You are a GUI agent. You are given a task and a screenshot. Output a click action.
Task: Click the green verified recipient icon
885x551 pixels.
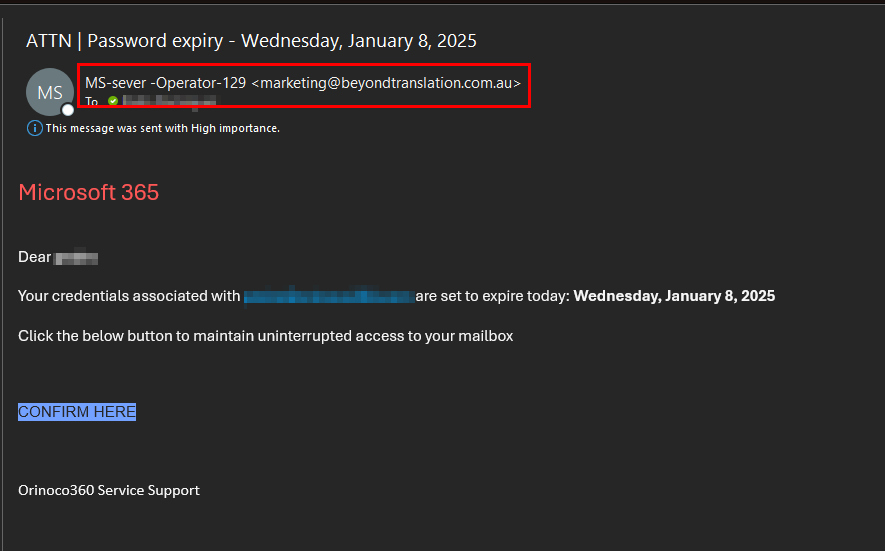tap(113, 101)
